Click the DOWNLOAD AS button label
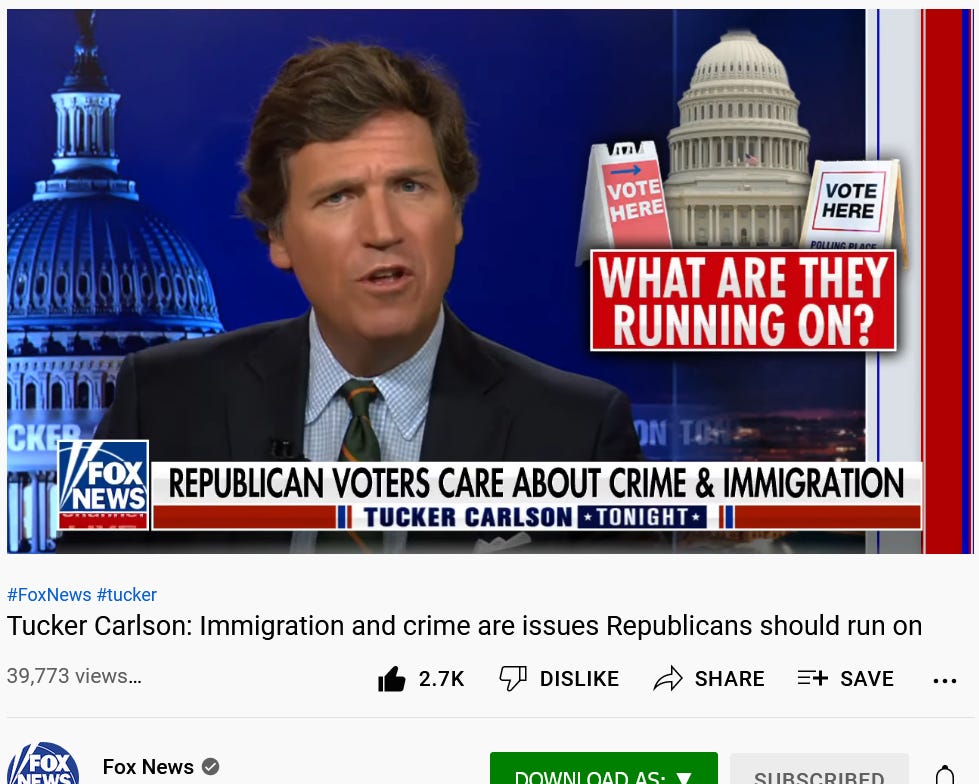979x784 pixels. click(x=590, y=777)
